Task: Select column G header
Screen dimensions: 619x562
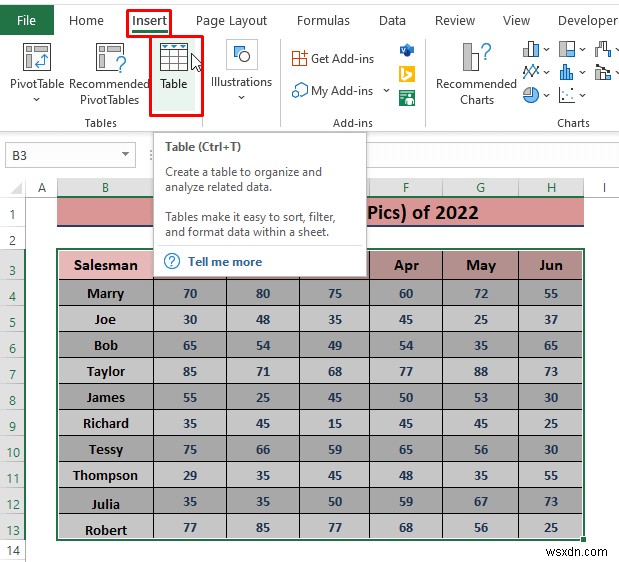Action: [480, 187]
